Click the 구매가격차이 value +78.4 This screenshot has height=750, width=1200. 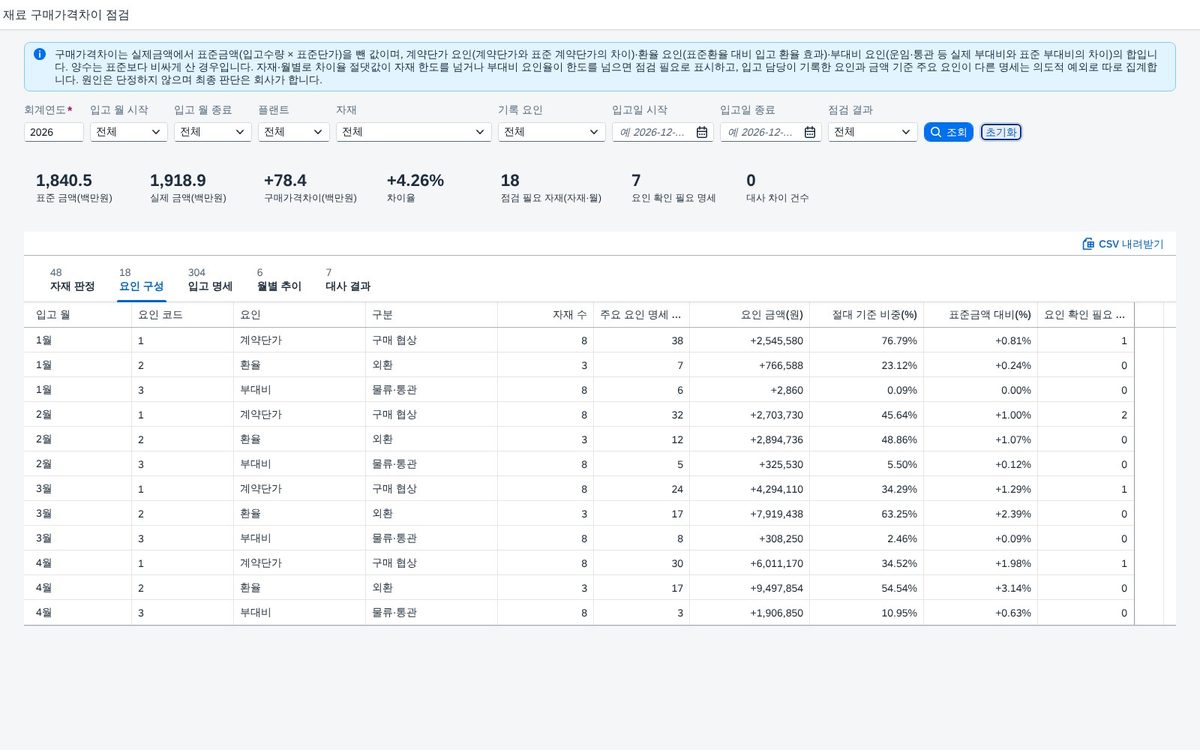coord(285,180)
